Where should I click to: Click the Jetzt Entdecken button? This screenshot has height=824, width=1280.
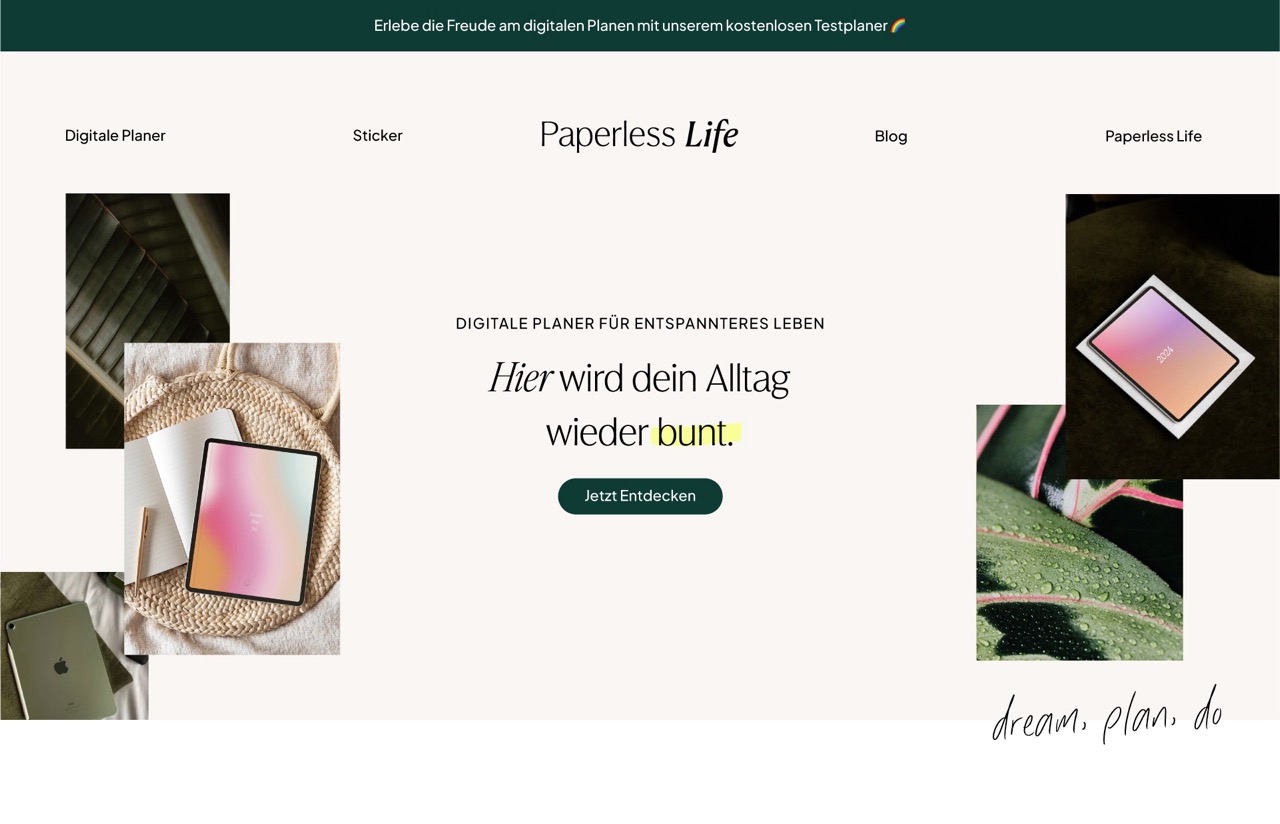point(640,496)
